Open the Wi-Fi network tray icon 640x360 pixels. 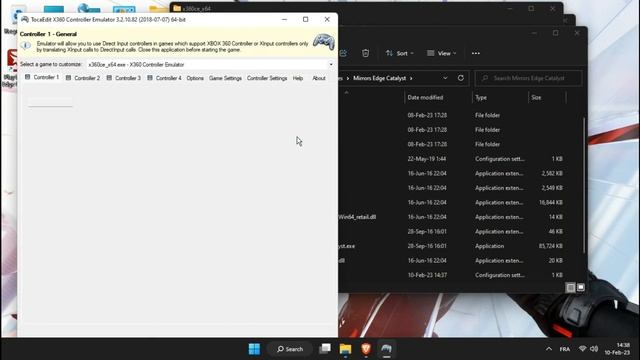coord(582,349)
